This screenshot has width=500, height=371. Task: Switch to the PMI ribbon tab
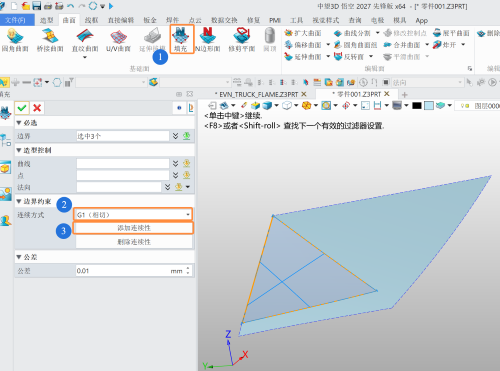[275, 20]
